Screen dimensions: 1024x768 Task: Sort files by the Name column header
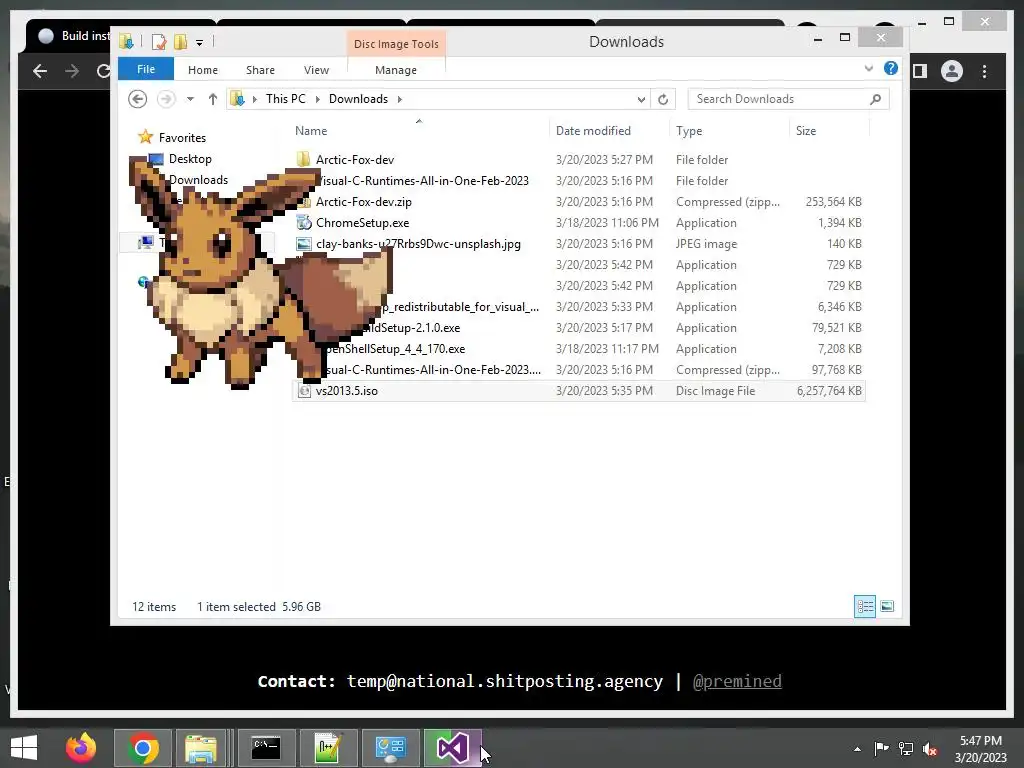click(x=311, y=131)
